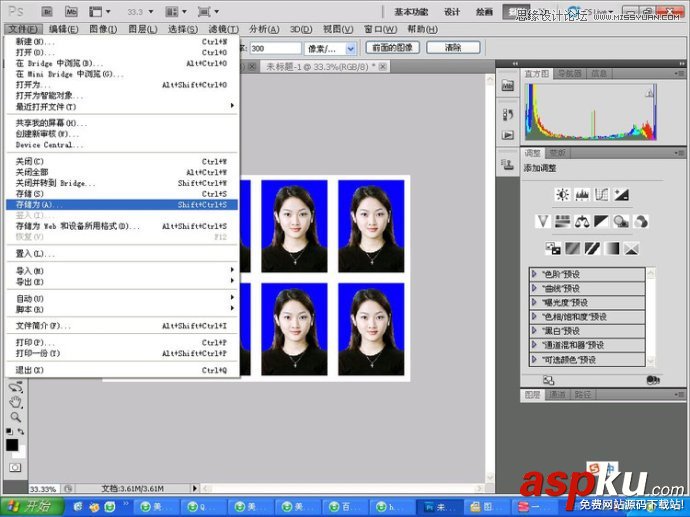Select the 基本功能 workspace
The width and height of the screenshot is (690, 517).
(411, 12)
